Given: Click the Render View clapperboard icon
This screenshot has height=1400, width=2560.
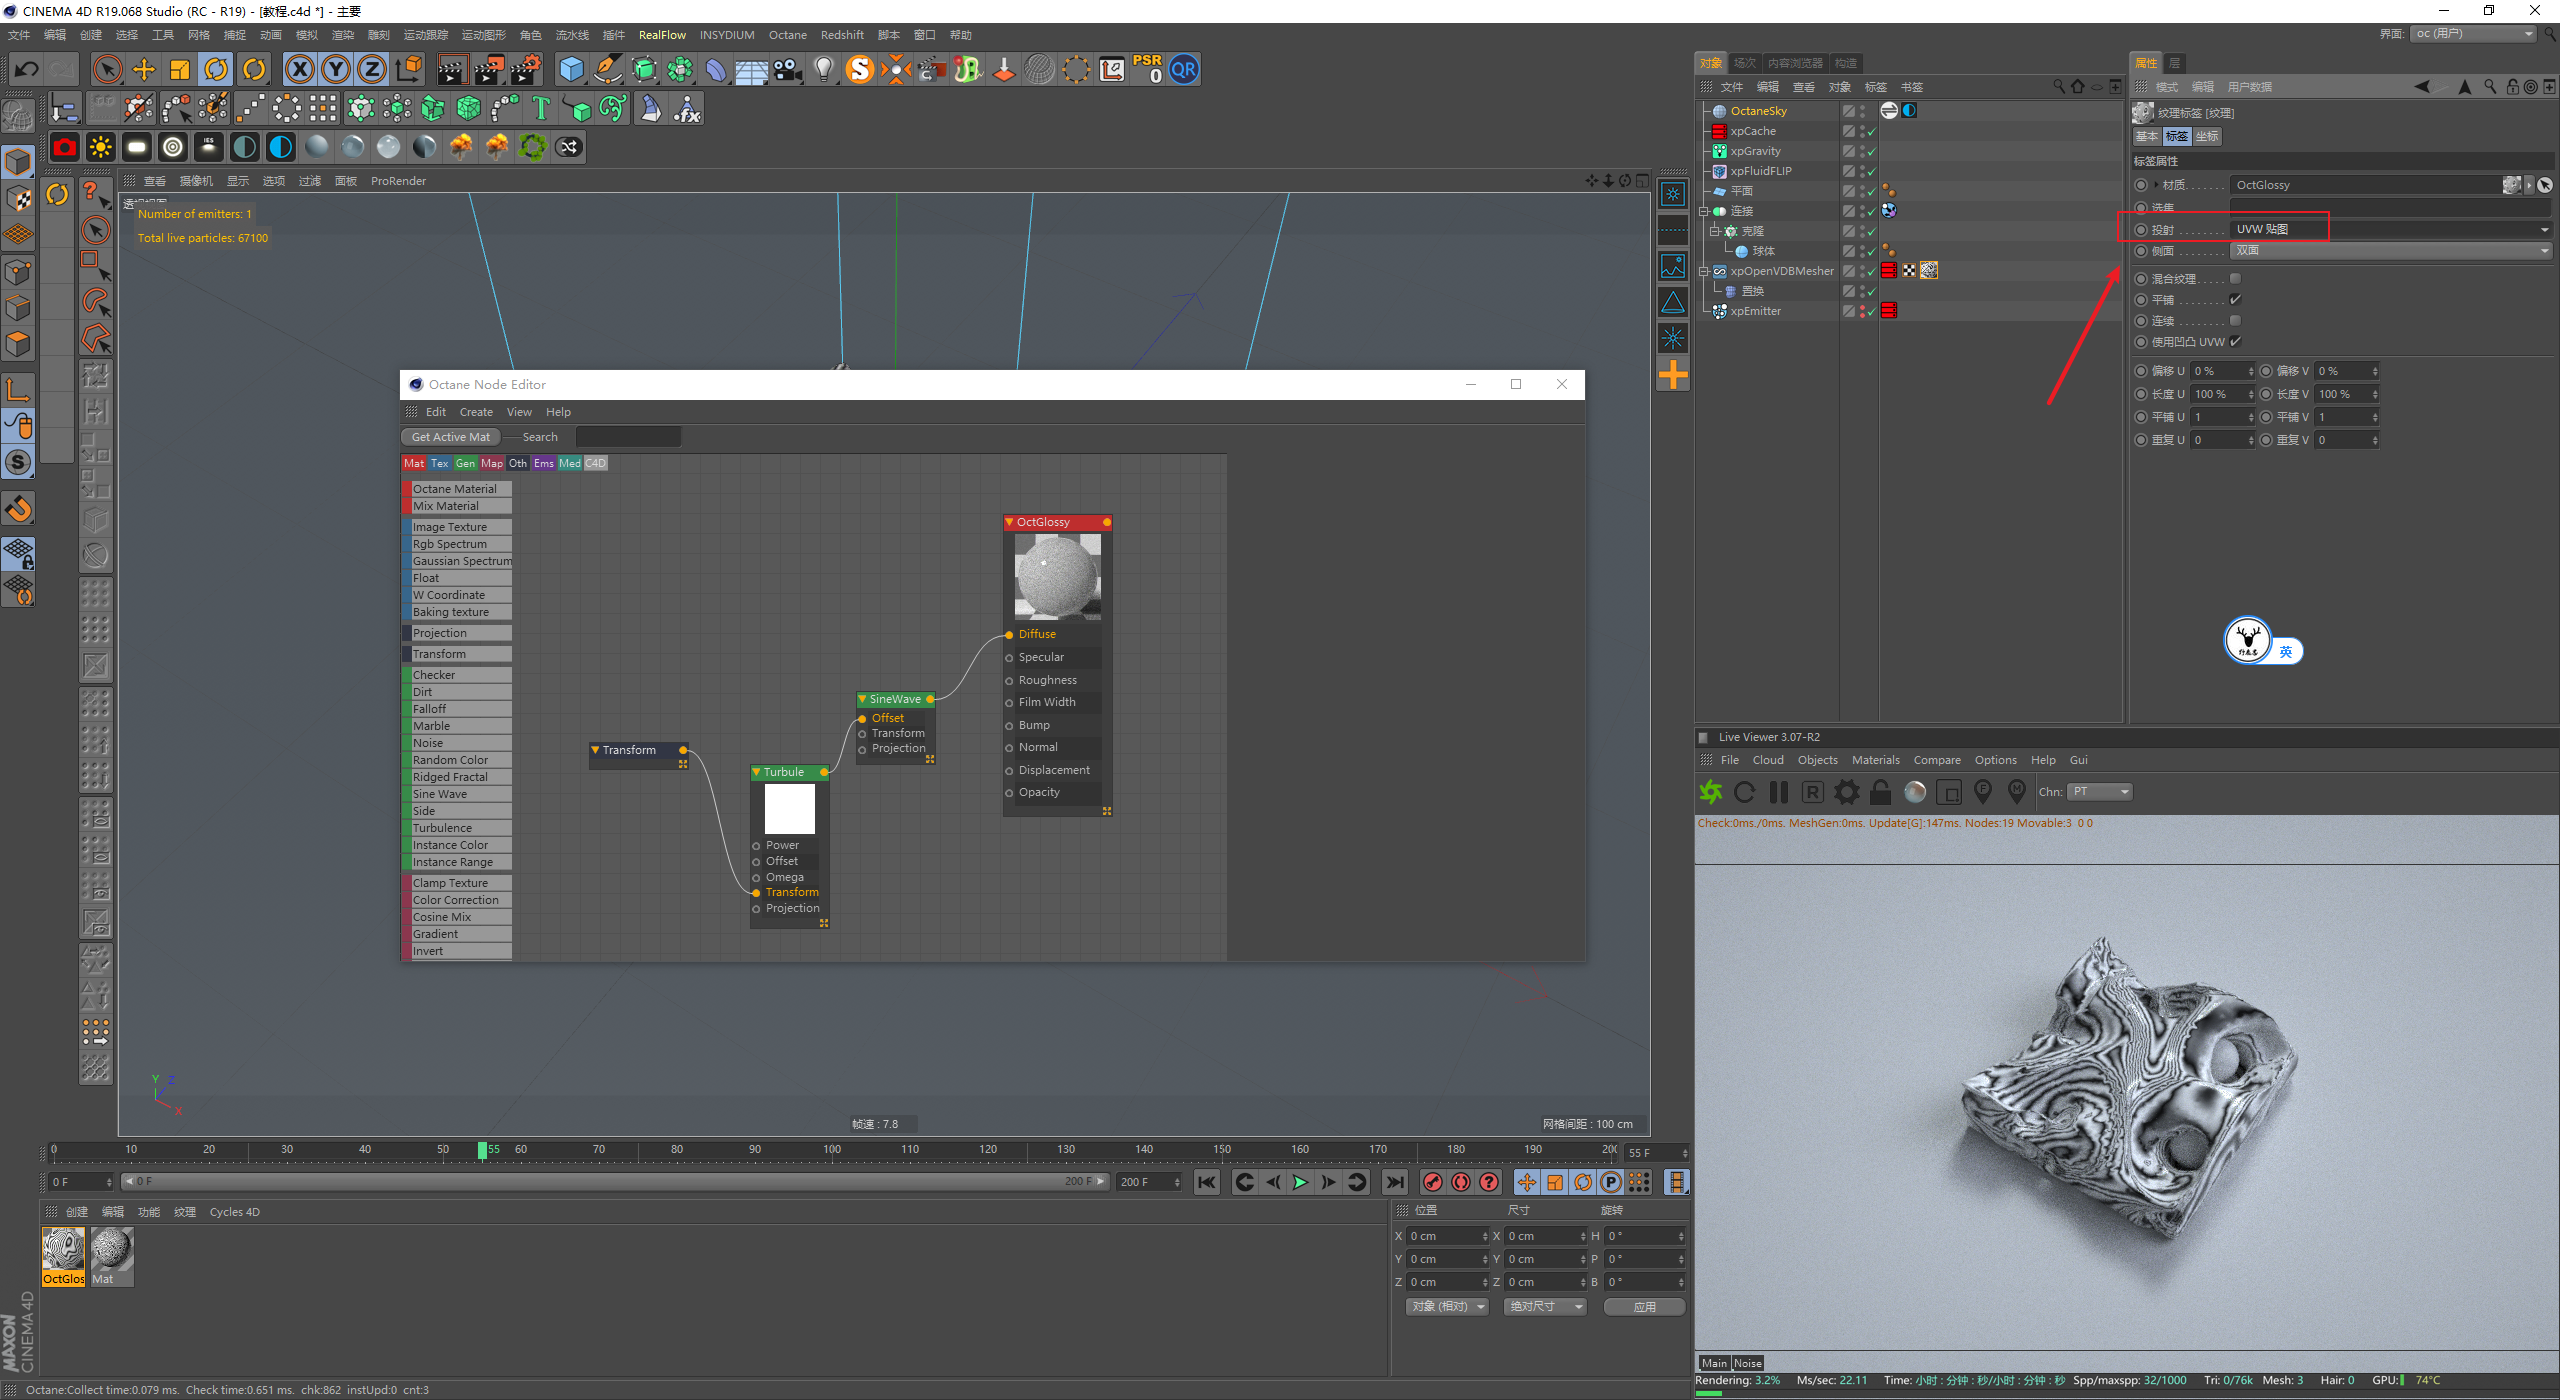Looking at the screenshot, I should tap(452, 69).
